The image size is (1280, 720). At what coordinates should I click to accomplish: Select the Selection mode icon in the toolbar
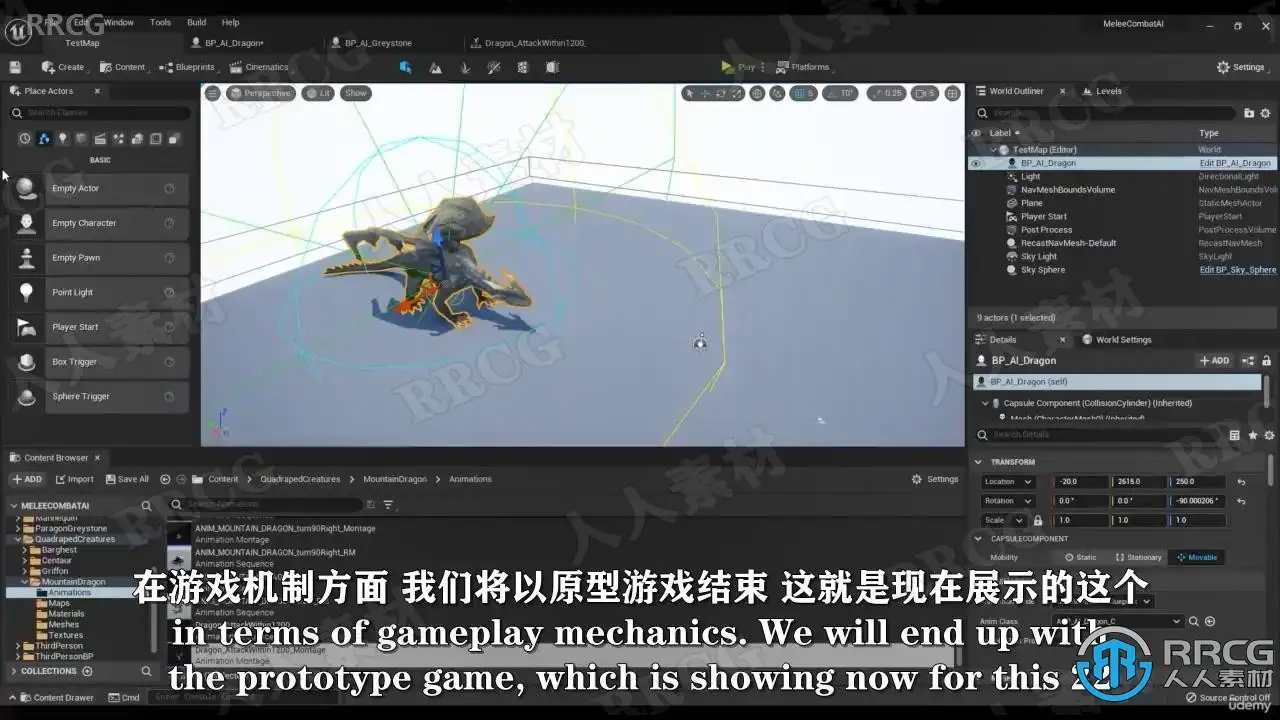point(405,67)
